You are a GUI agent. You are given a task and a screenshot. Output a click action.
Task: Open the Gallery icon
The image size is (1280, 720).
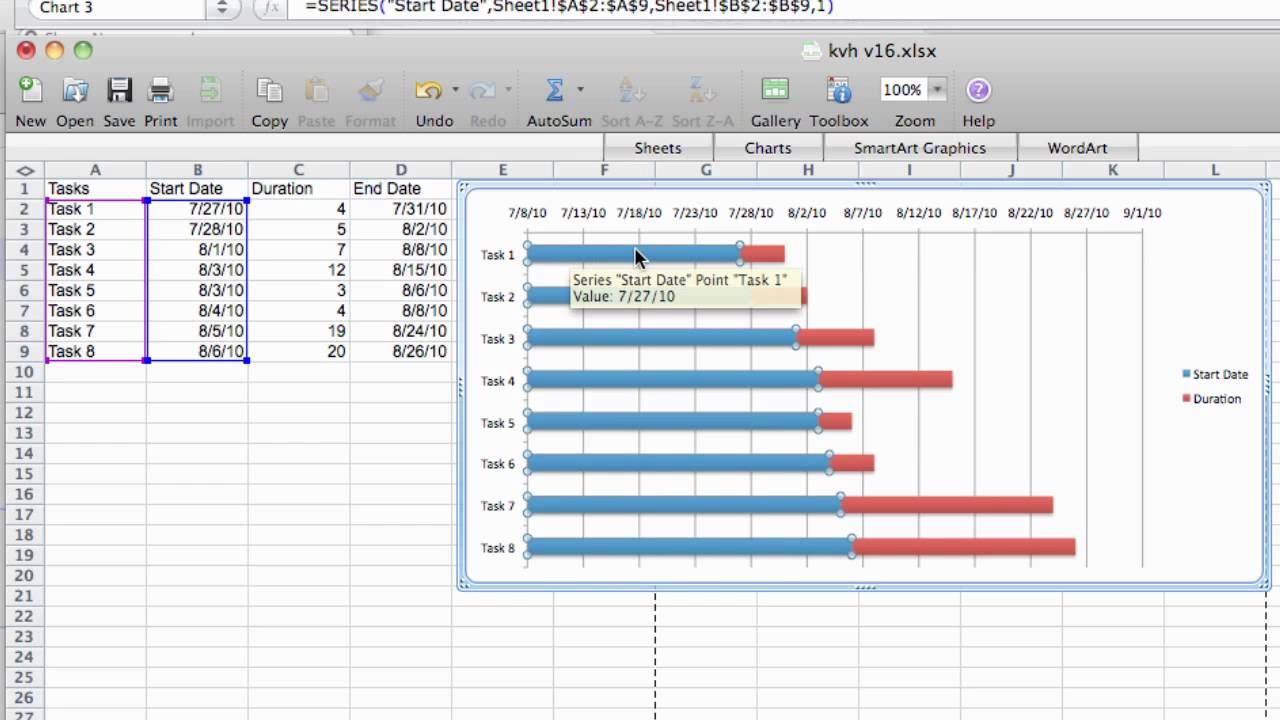click(x=775, y=91)
